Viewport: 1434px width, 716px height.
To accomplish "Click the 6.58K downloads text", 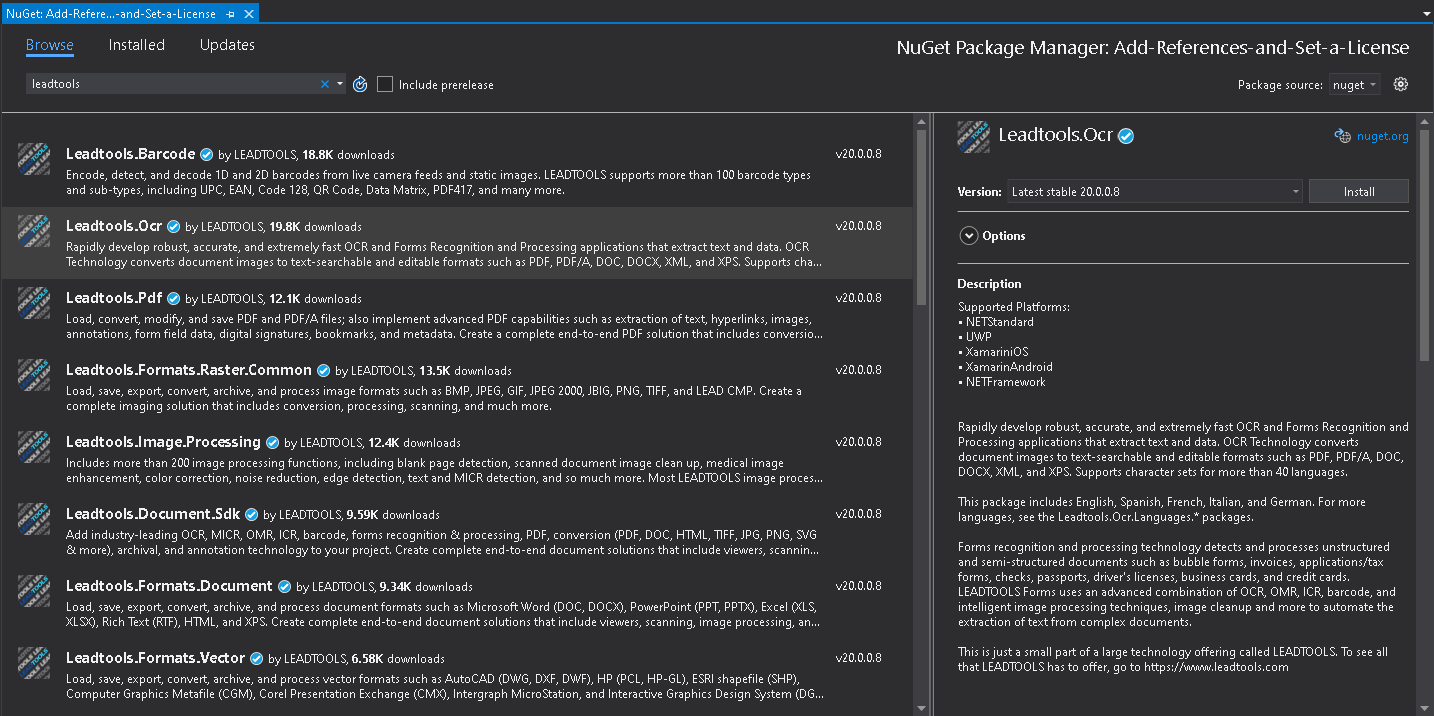I will click(398, 659).
